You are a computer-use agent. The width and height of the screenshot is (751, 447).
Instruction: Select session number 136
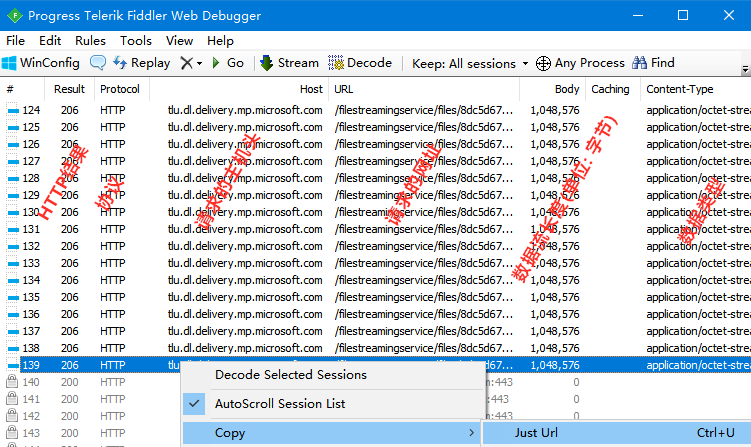click(x=31, y=314)
